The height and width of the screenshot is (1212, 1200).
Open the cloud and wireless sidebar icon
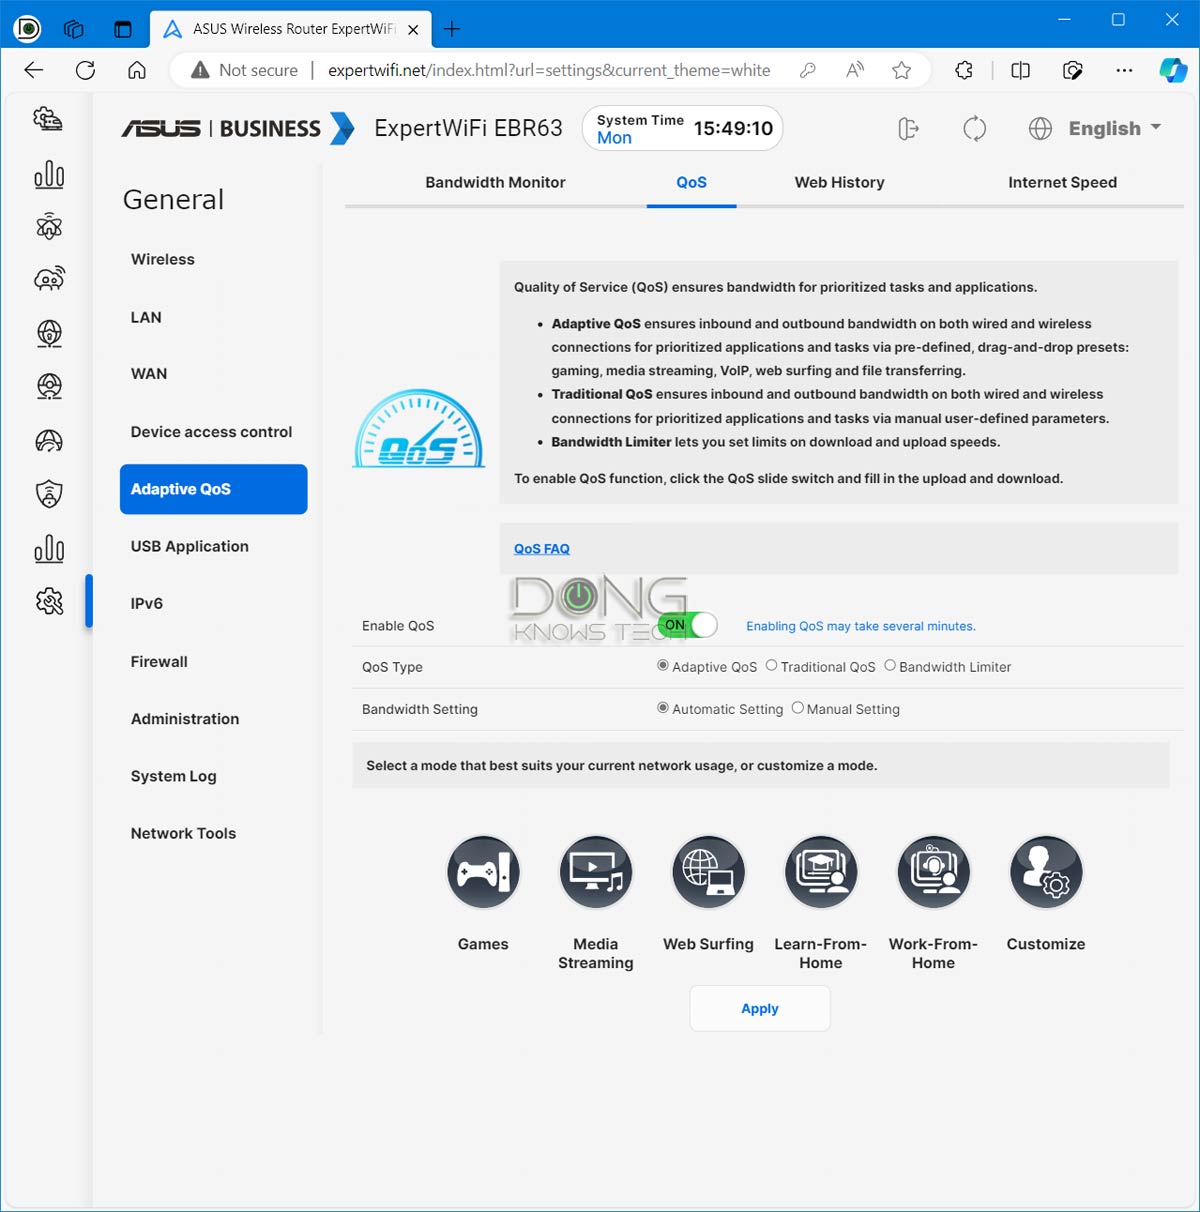[x=48, y=279]
